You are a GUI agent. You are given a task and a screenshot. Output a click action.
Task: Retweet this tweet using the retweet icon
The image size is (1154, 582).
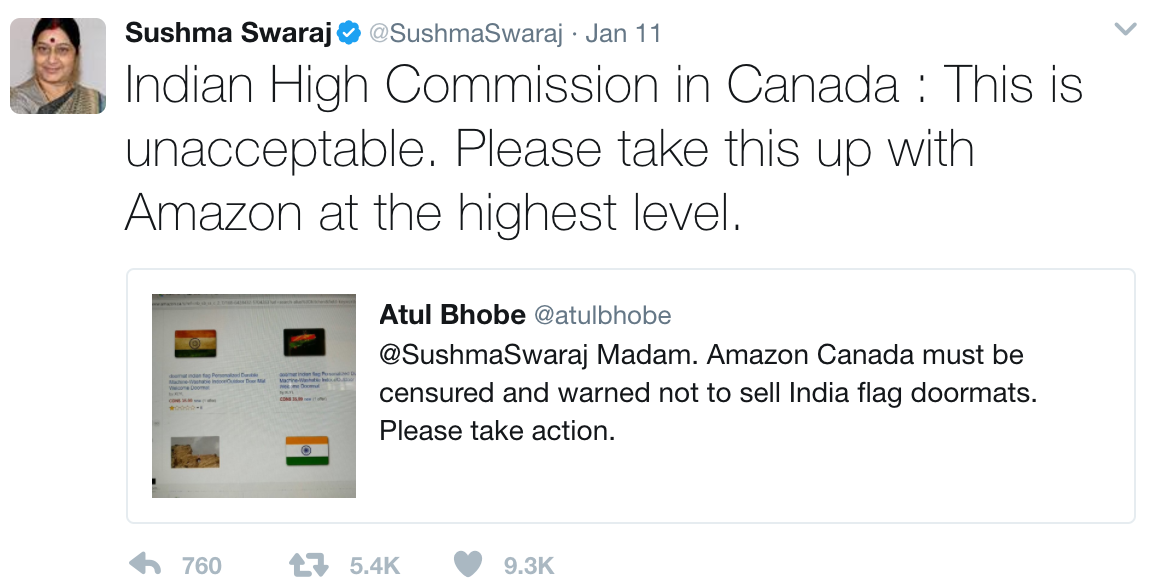(307, 565)
